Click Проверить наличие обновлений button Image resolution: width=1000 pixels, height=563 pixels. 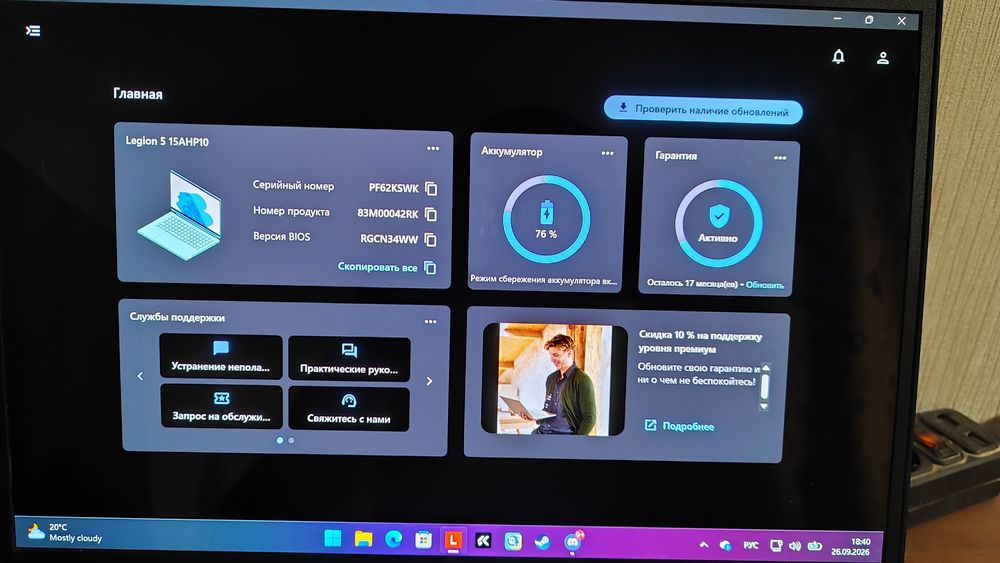coord(703,110)
